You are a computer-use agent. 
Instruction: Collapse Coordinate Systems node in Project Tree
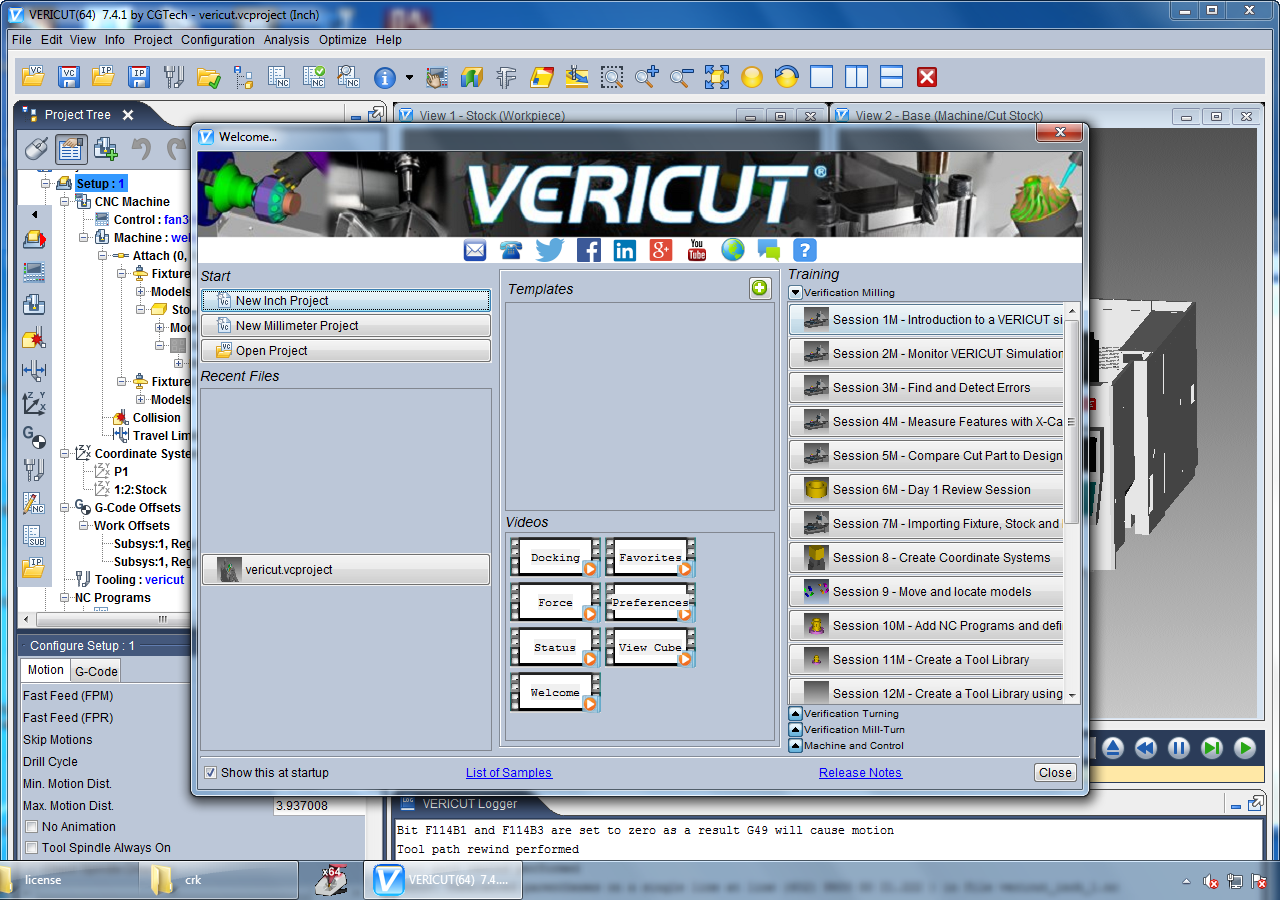click(64, 454)
